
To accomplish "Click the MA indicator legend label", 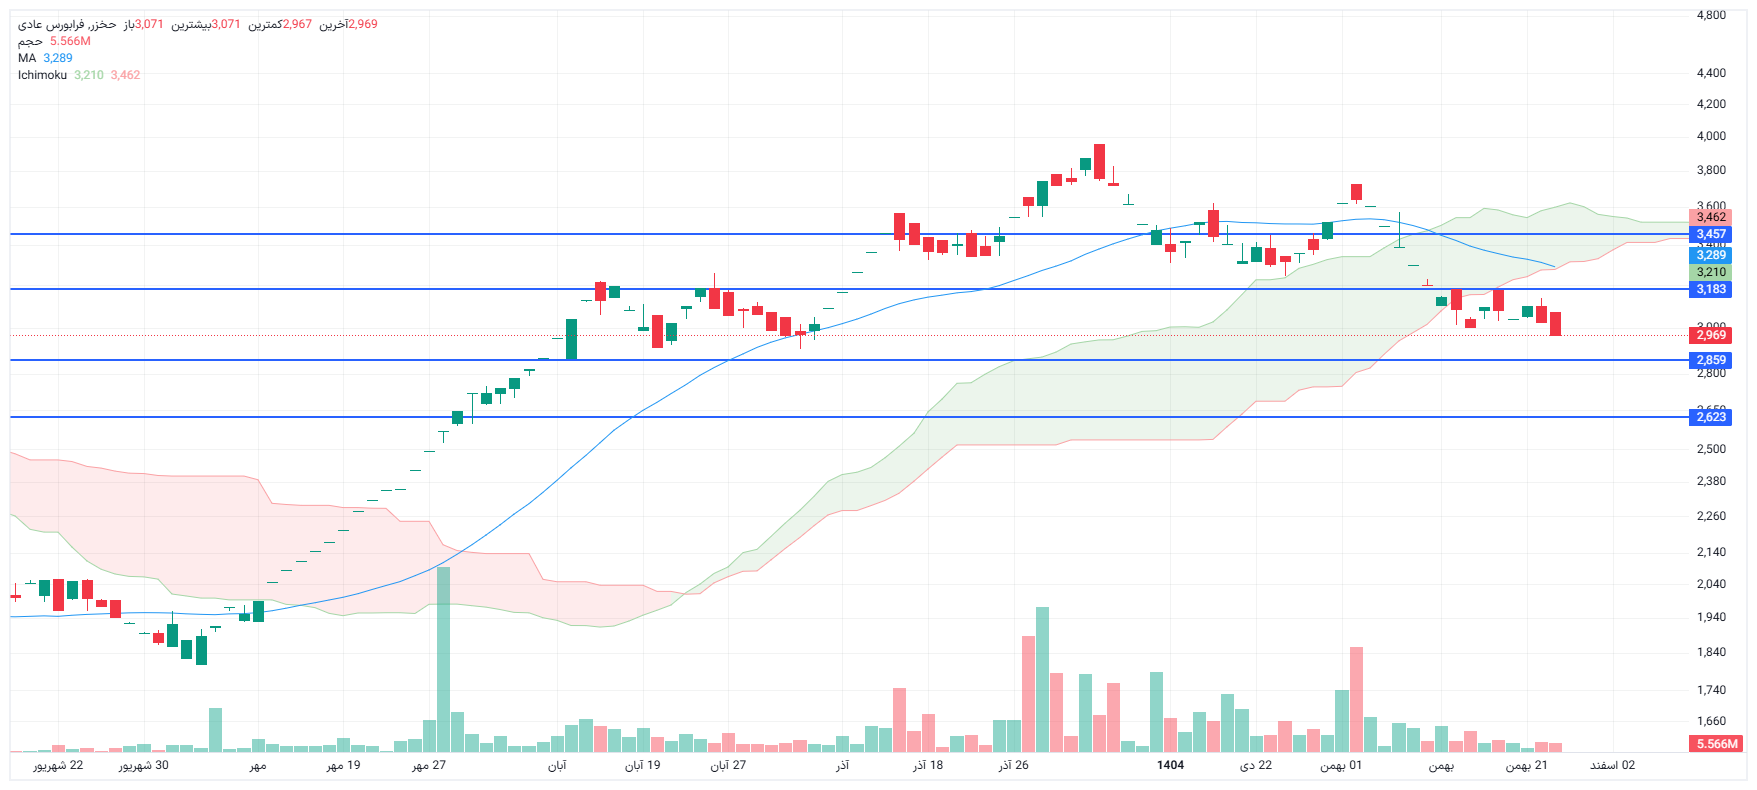I will tap(27, 58).
